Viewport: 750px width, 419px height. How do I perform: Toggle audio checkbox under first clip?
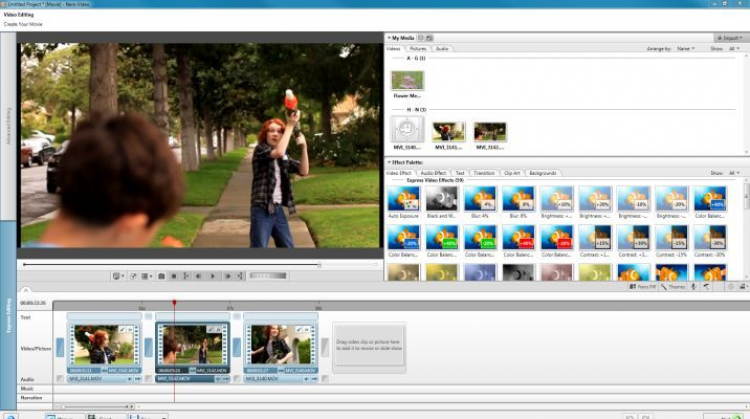[61, 379]
